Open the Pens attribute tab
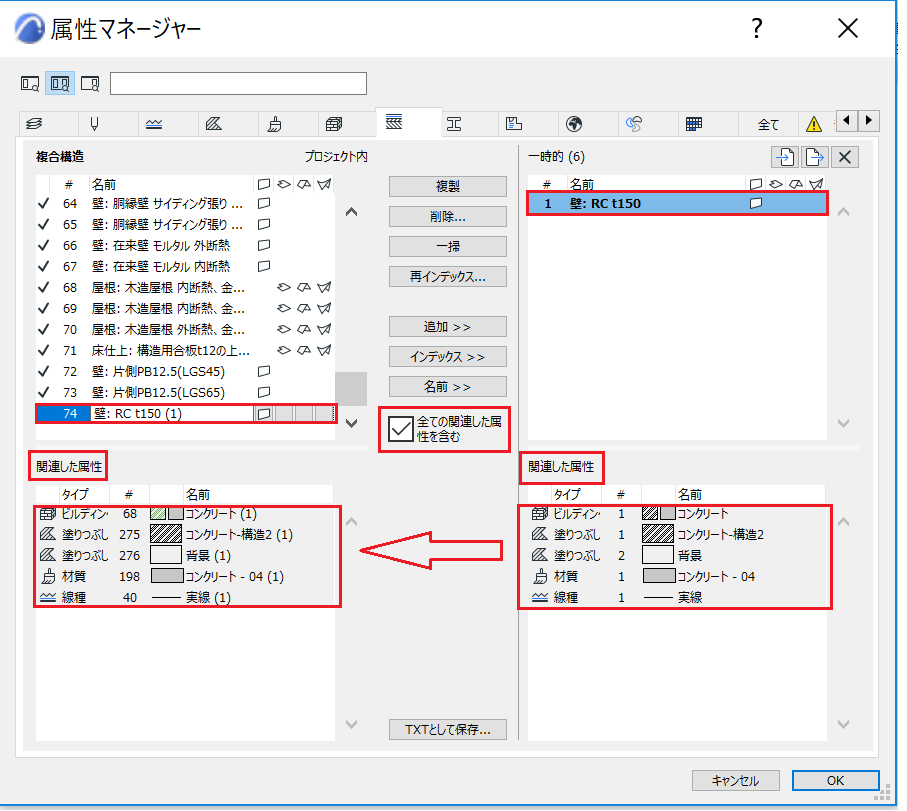Viewport: 907px width, 811px height. coord(94,123)
